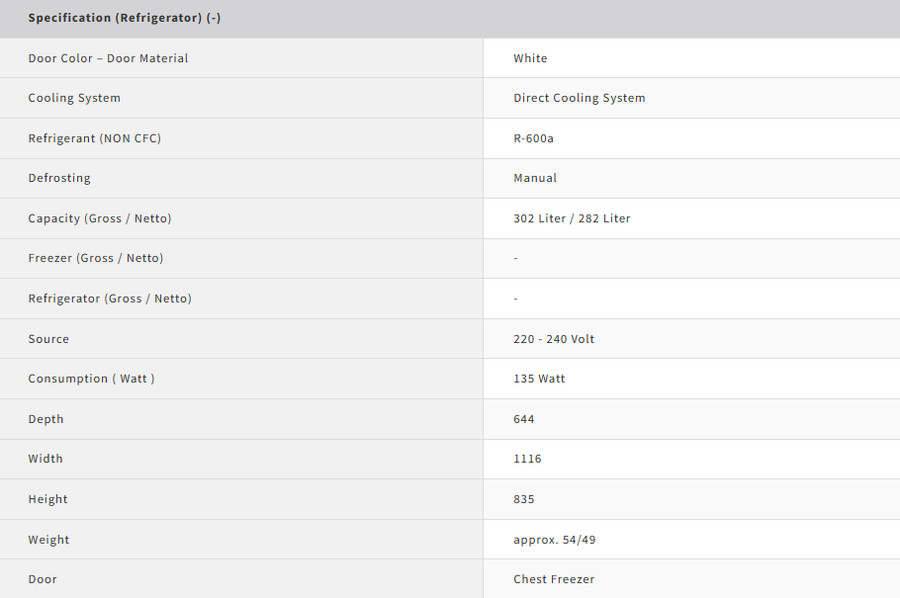
Task: Select the Cooling System row label
Action: click(x=75, y=98)
